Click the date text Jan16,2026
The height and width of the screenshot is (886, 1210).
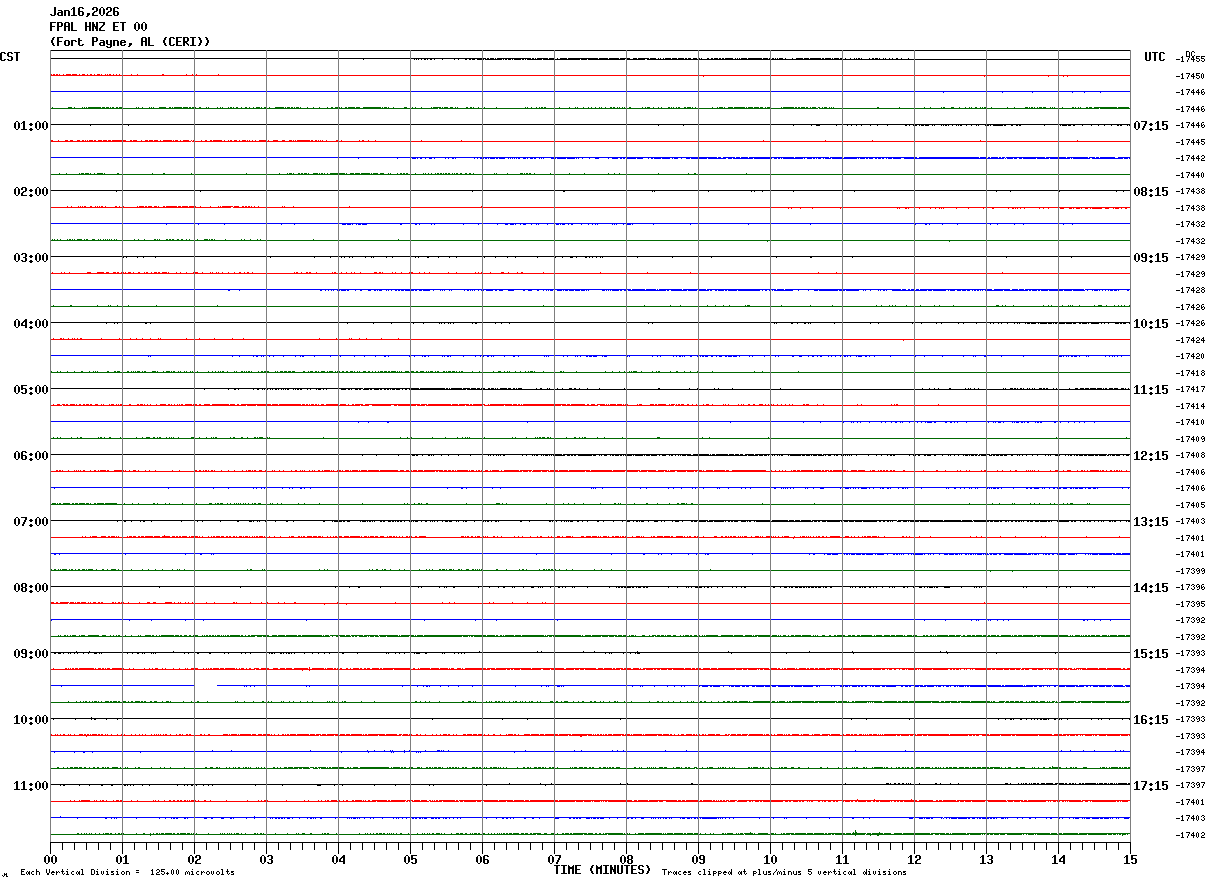click(x=84, y=12)
